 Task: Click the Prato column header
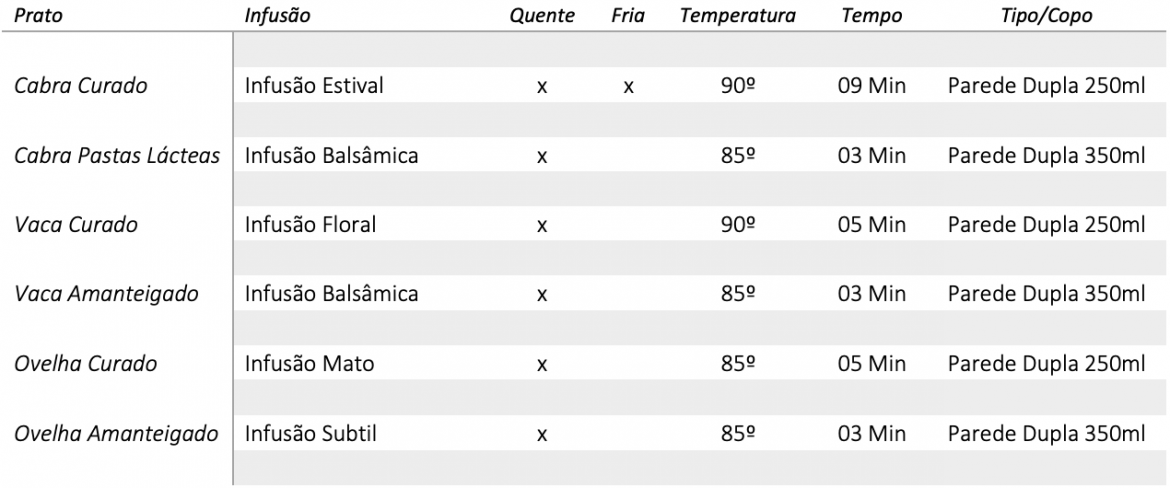(37, 16)
